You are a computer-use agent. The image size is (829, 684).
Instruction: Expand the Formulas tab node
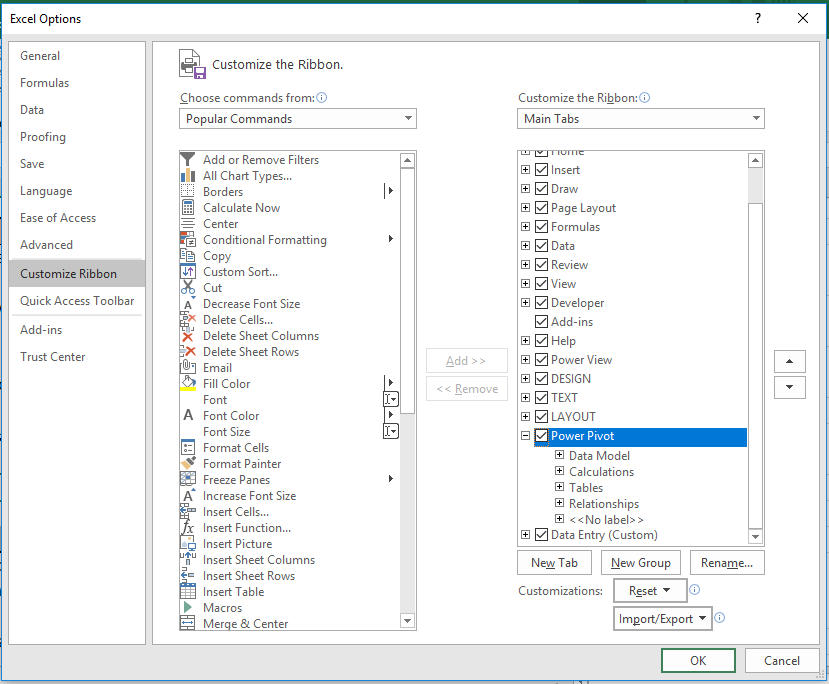pos(525,226)
